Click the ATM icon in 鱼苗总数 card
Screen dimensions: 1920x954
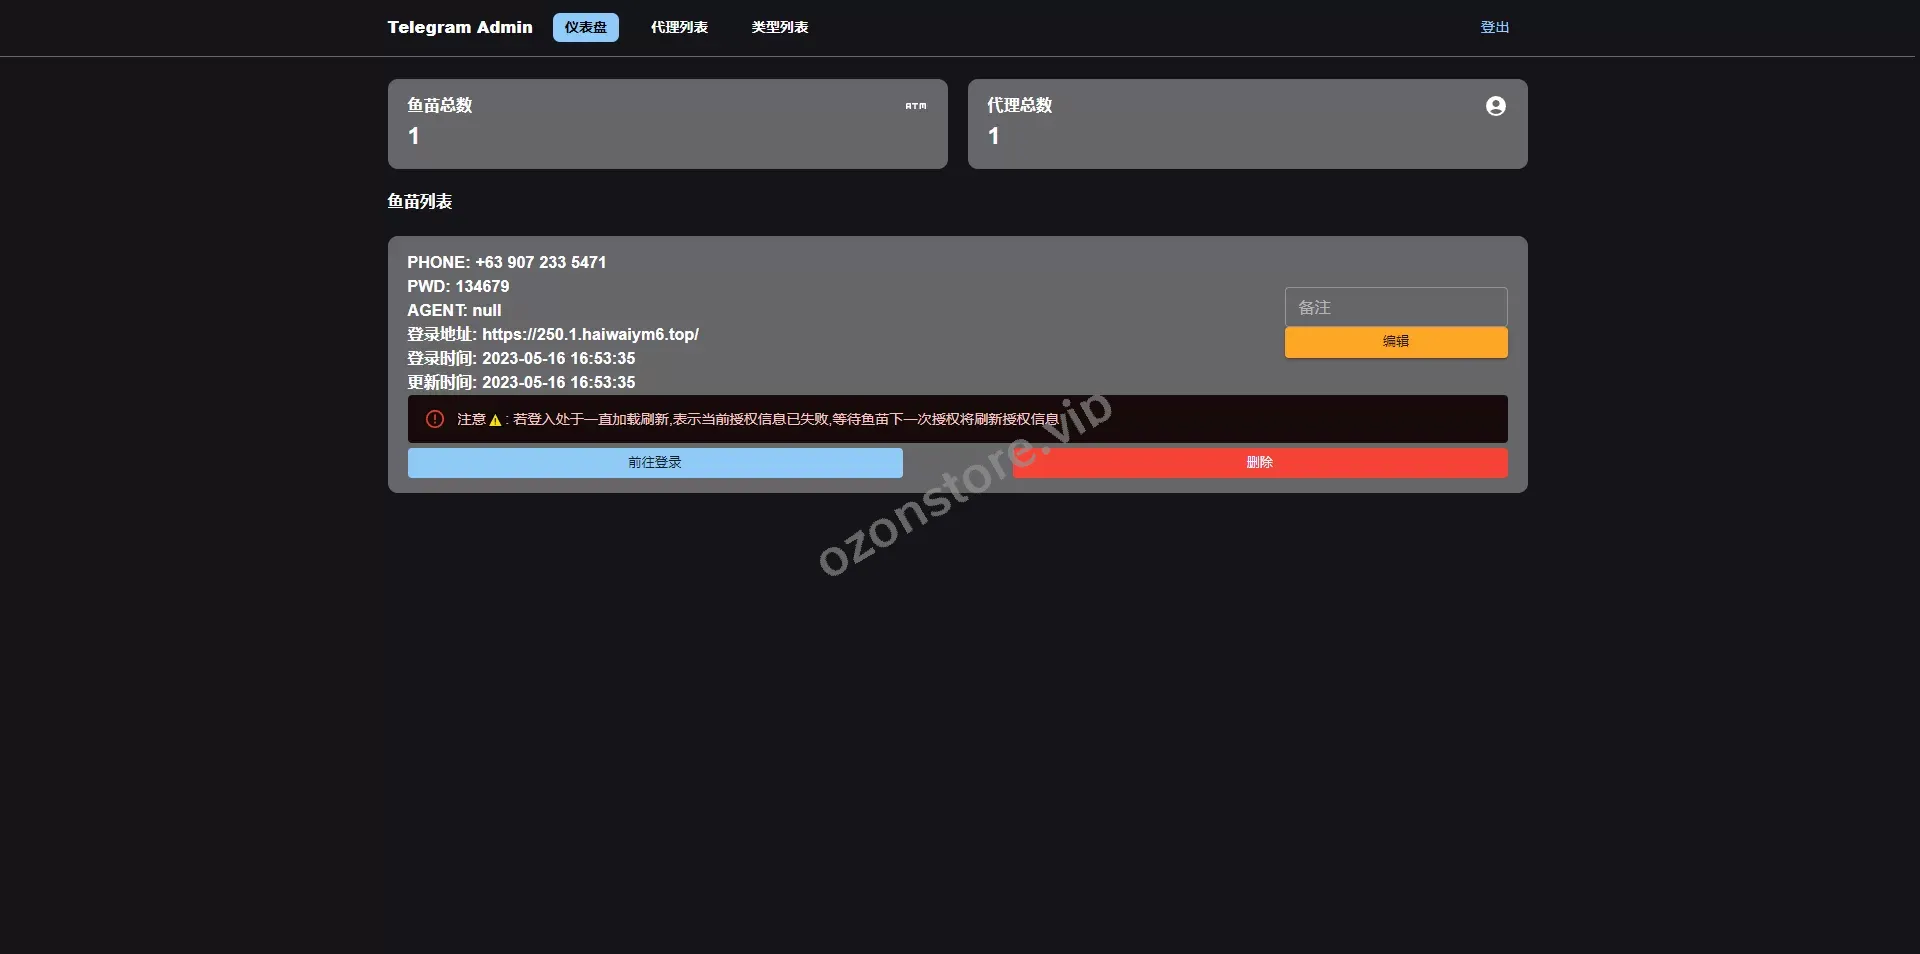click(x=916, y=106)
